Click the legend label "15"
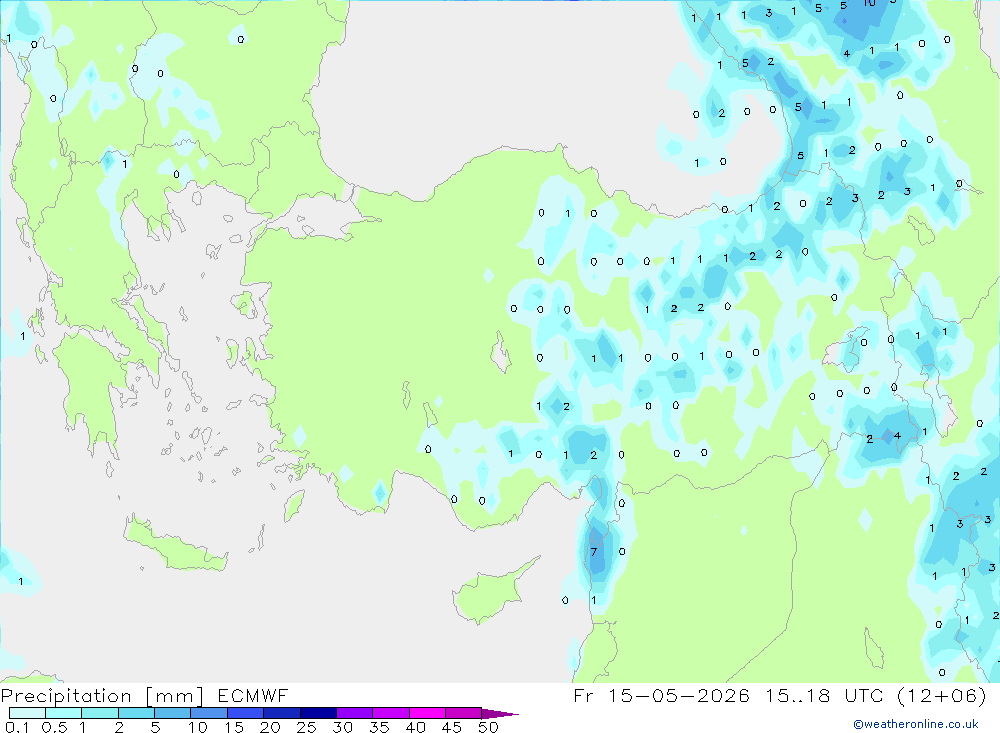Image resolution: width=1000 pixels, height=733 pixels. point(234,727)
